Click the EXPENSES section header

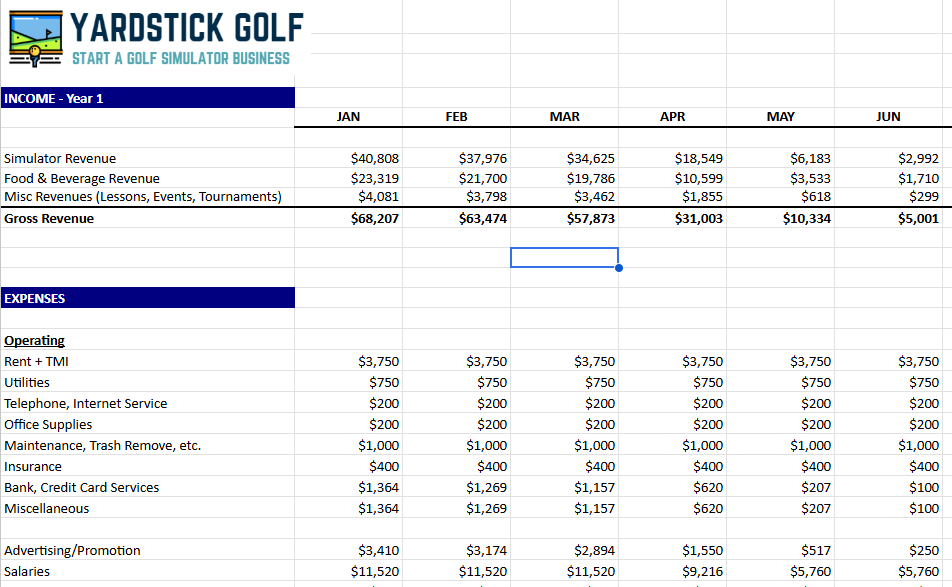coord(35,298)
